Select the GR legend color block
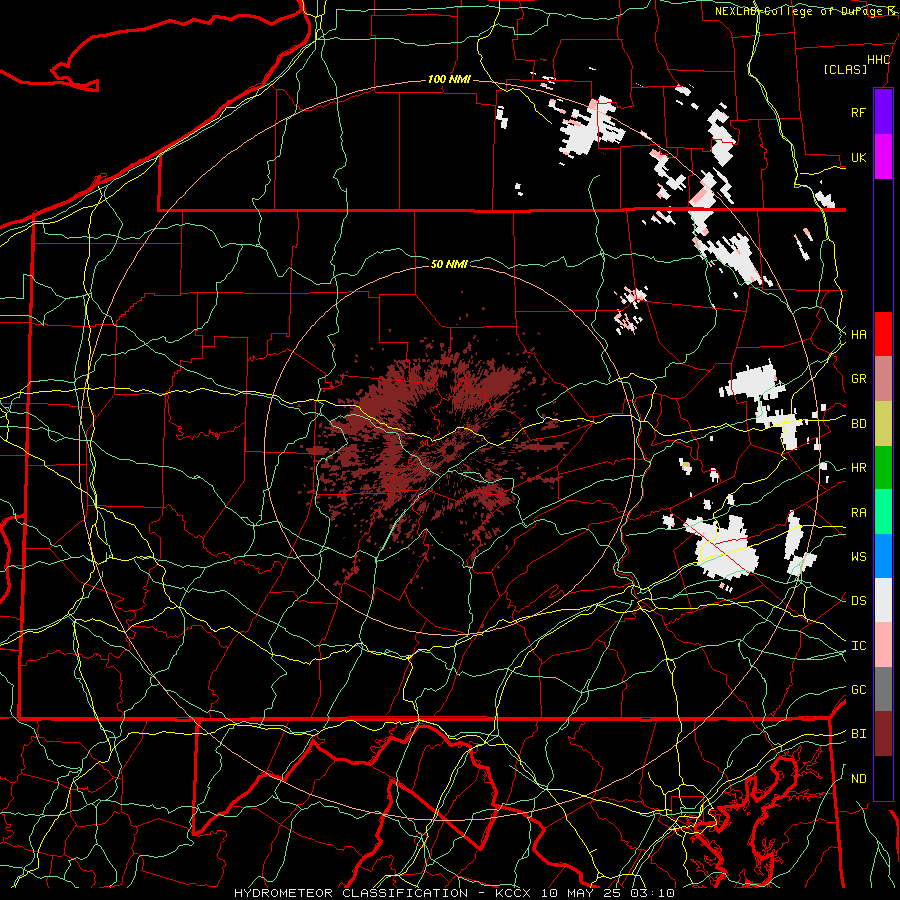The width and height of the screenshot is (900, 900). pos(883,379)
